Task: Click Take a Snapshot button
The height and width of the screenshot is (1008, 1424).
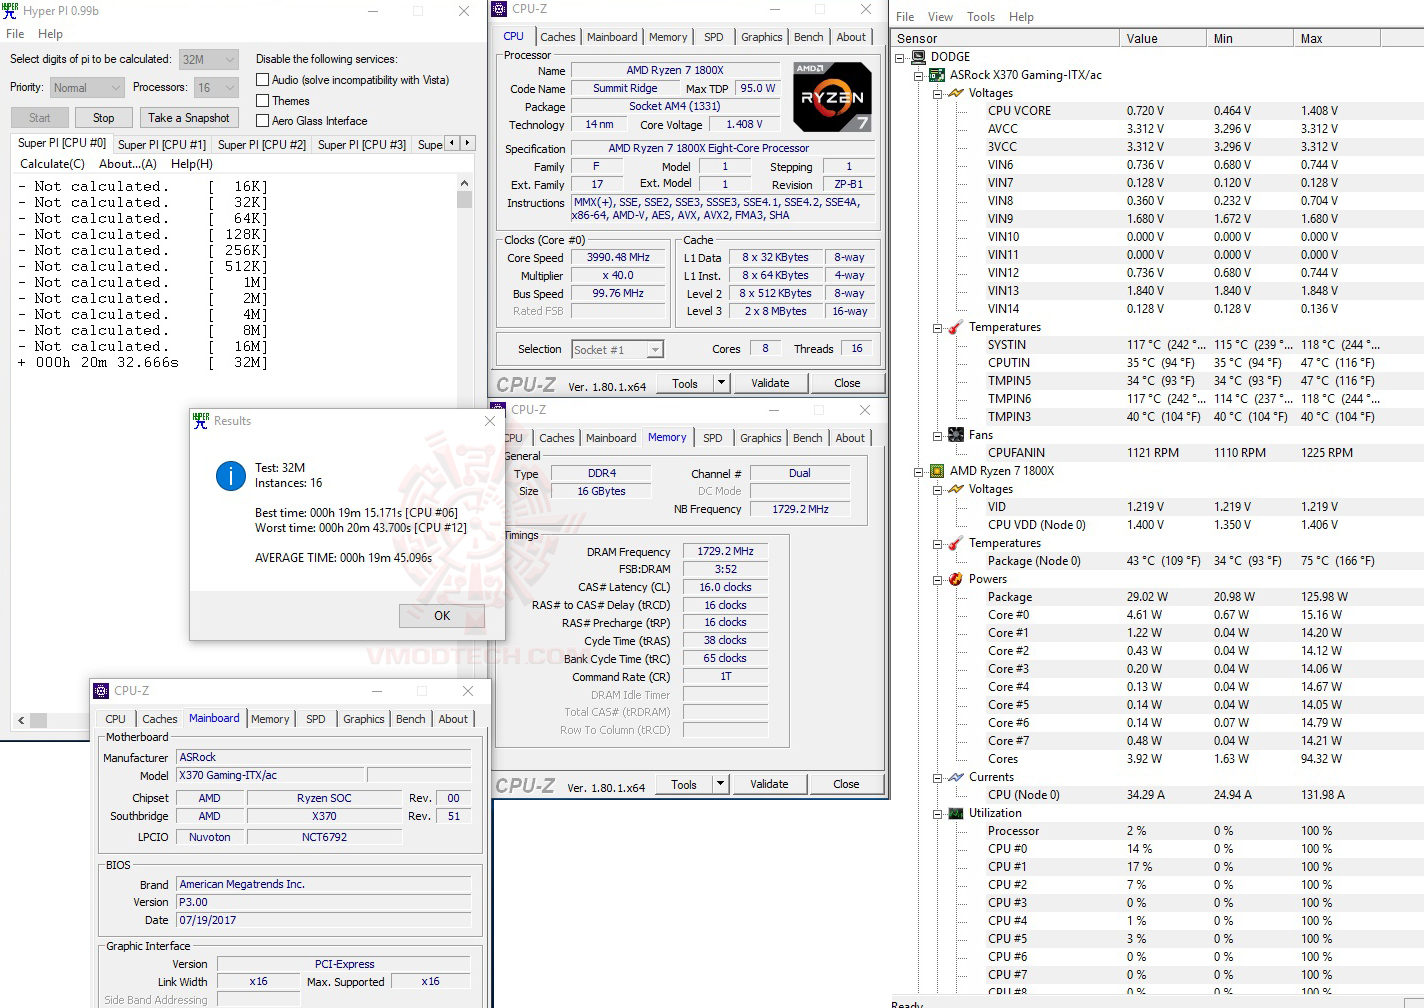Action: pyautogui.click(x=189, y=118)
